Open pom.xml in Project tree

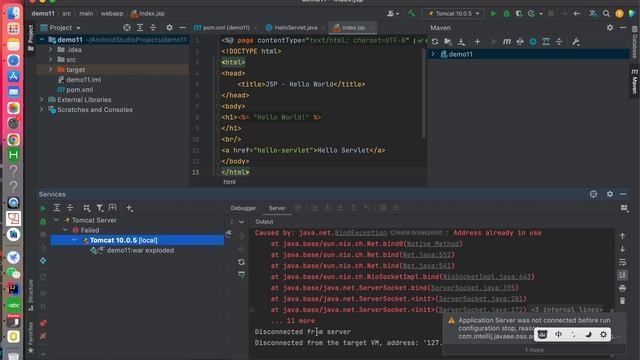click(80, 90)
